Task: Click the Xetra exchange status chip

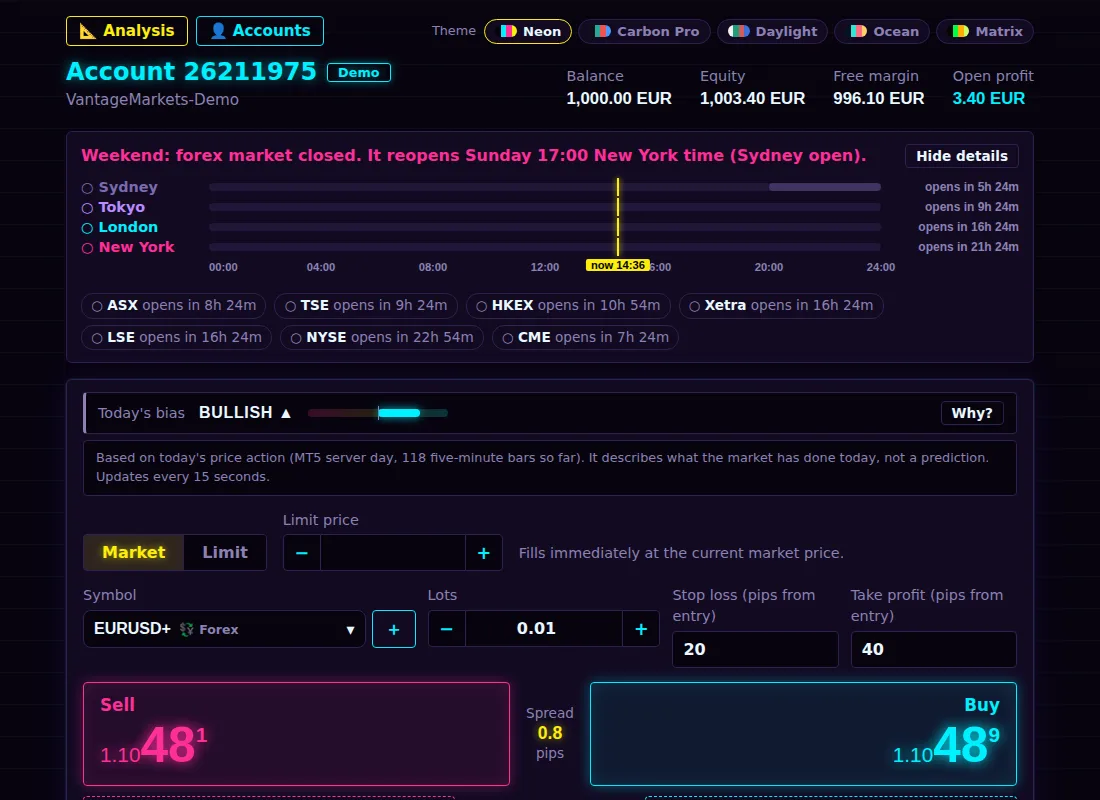Action: click(782, 306)
